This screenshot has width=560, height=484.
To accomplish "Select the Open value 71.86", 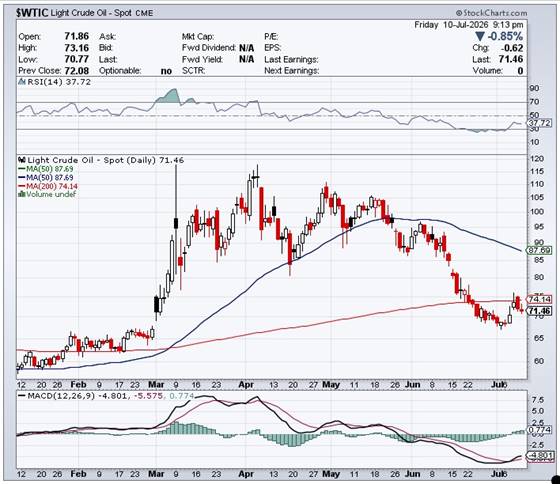I will pos(76,36).
